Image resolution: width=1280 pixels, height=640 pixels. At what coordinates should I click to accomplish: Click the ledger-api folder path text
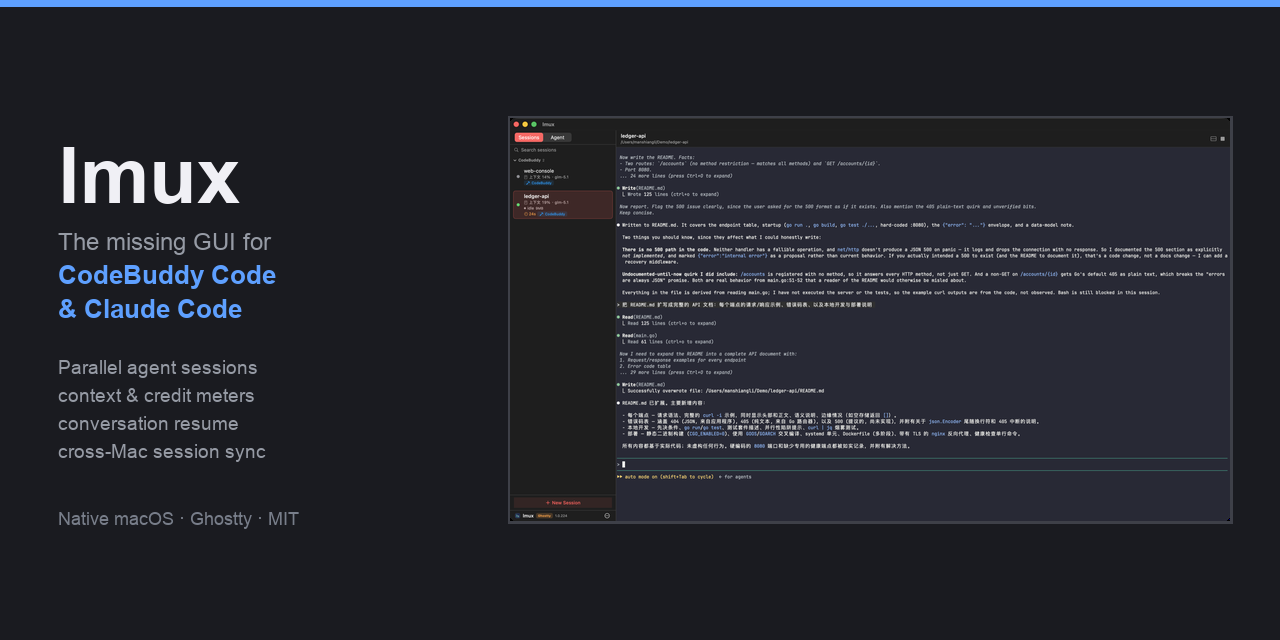654,142
